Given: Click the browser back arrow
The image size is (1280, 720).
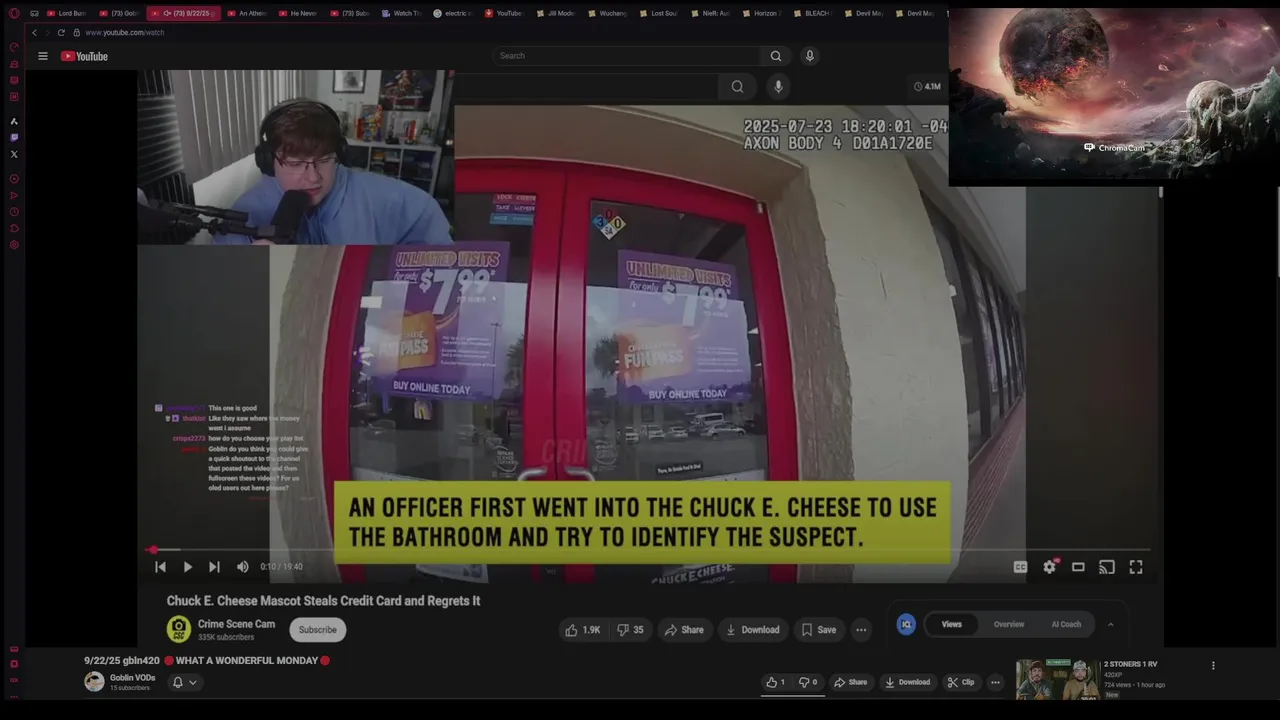Looking at the screenshot, I should point(34,32).
